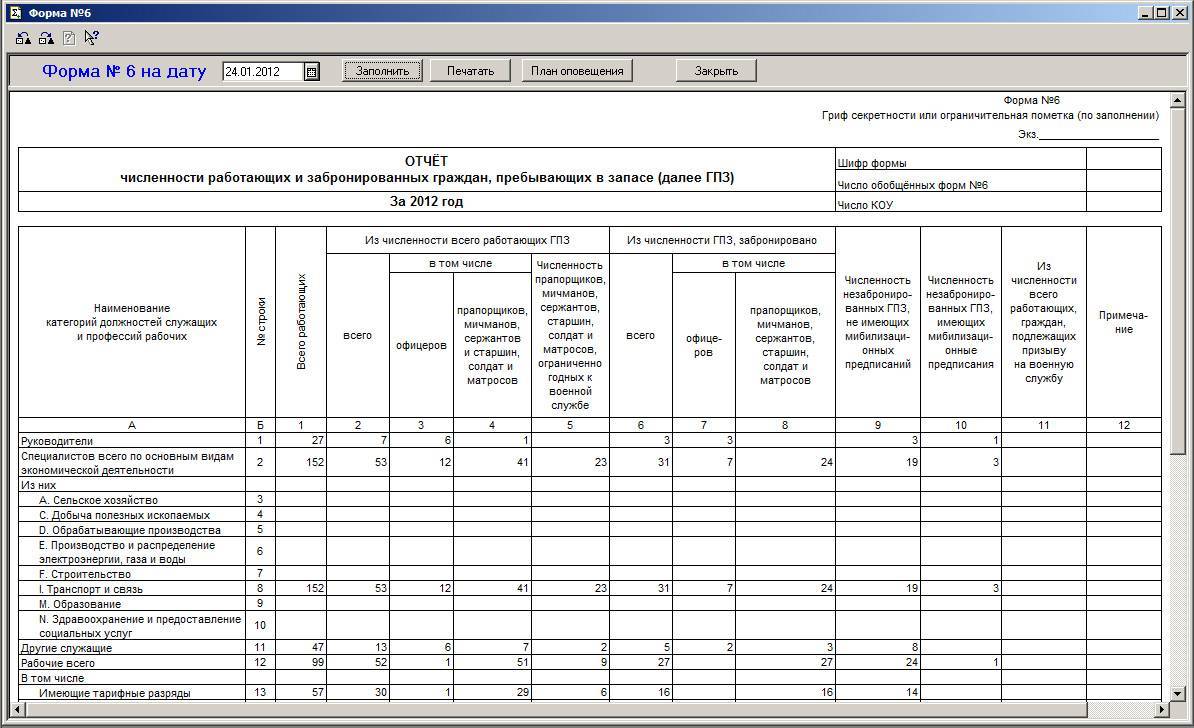Viewport: 1194px width, 728px height.
Task: Click the horizontal scrollbar right arrow
Action: [x=1162, y=709]
